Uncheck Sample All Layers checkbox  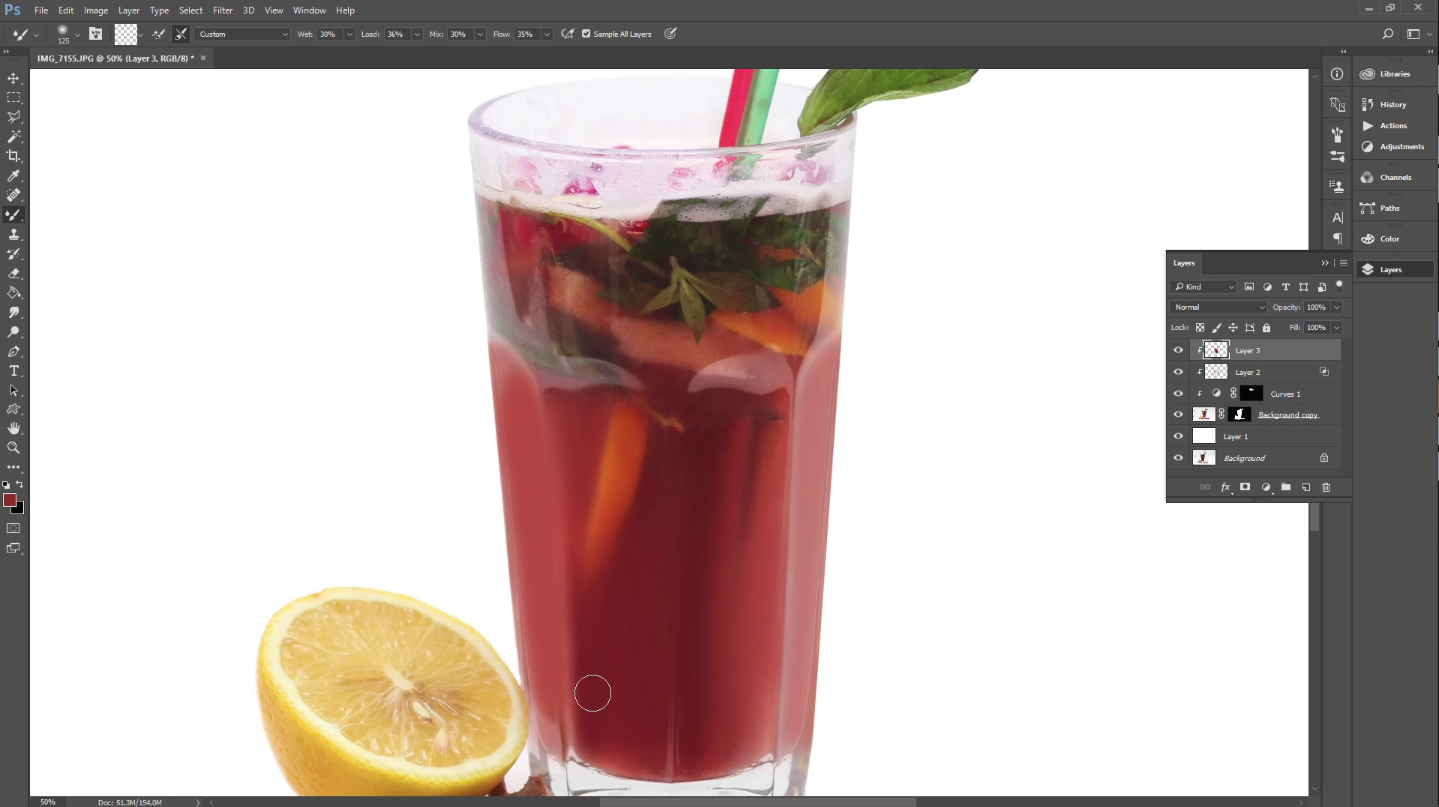click(586, 34)
